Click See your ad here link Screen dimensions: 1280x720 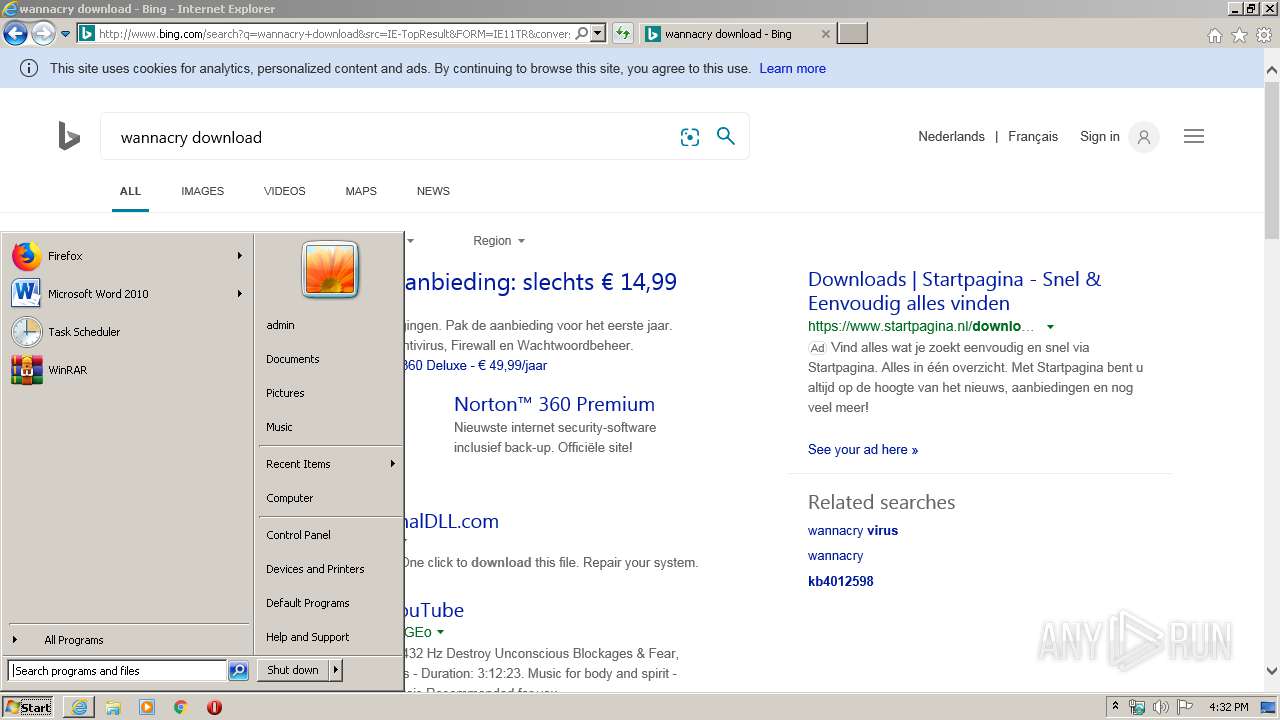[x=863, y=450]
